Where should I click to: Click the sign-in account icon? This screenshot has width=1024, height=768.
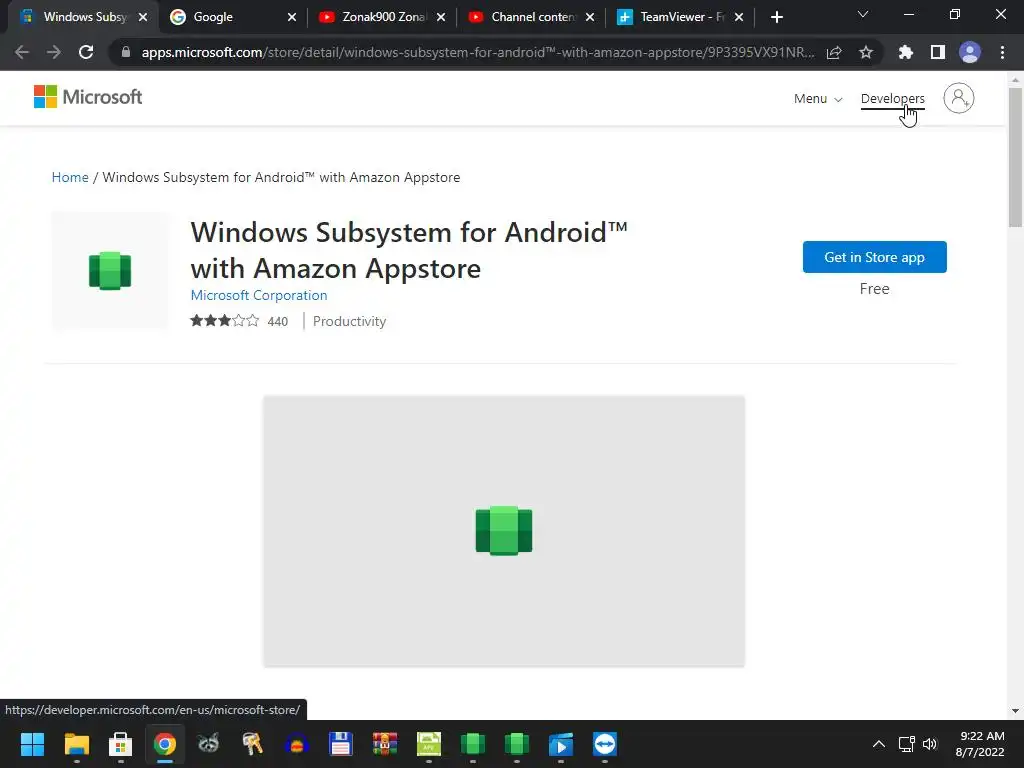coord(959,98)
